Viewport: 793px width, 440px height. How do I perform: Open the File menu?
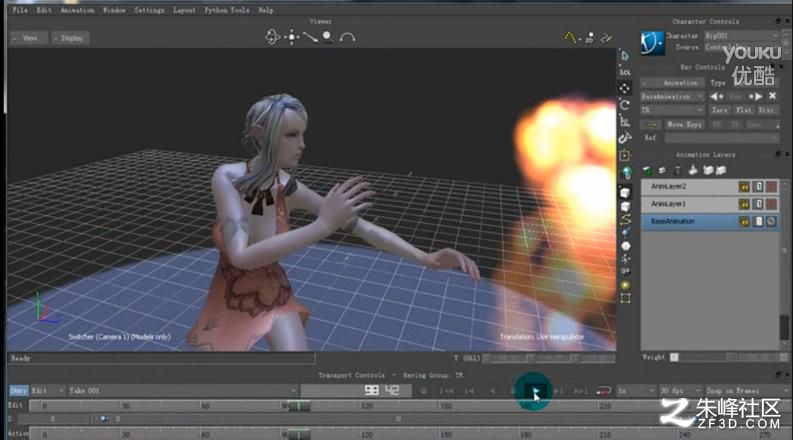(x=20, y=10)
